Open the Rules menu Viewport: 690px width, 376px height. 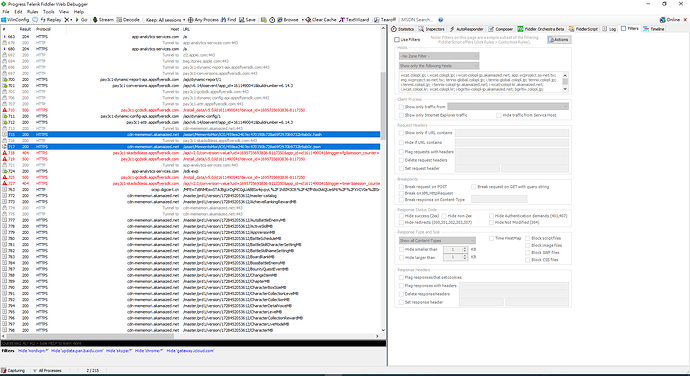(33, 12)
